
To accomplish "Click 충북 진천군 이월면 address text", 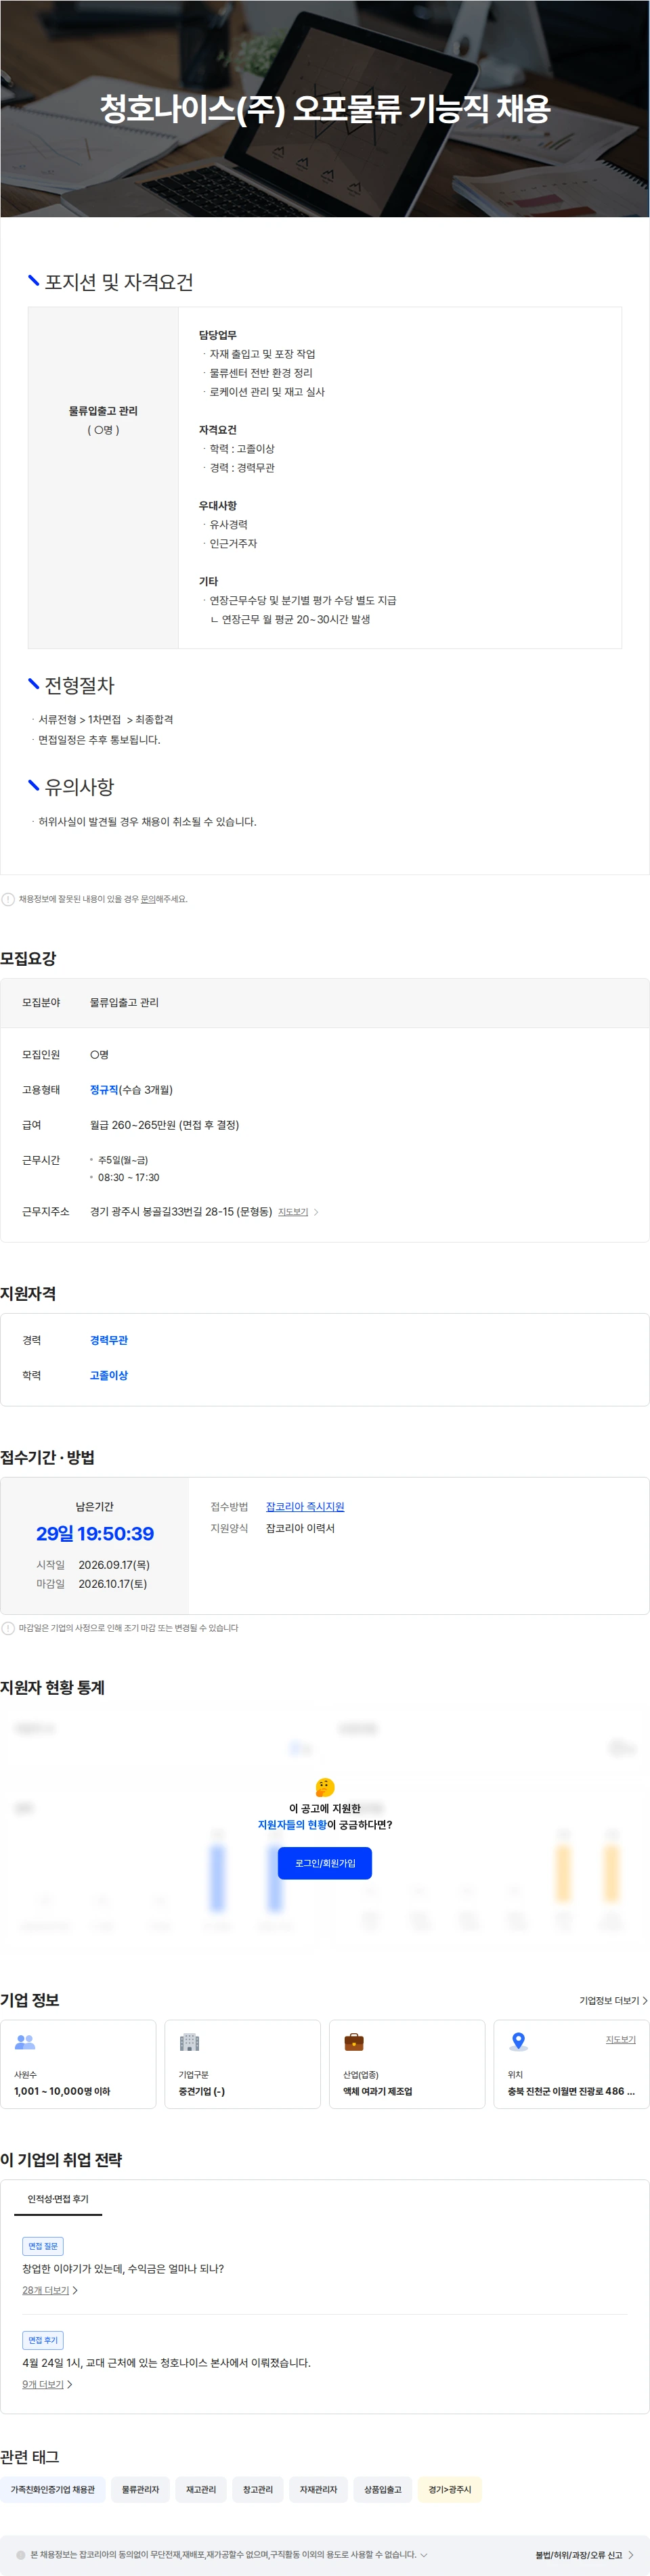I will click(571, 2091).
